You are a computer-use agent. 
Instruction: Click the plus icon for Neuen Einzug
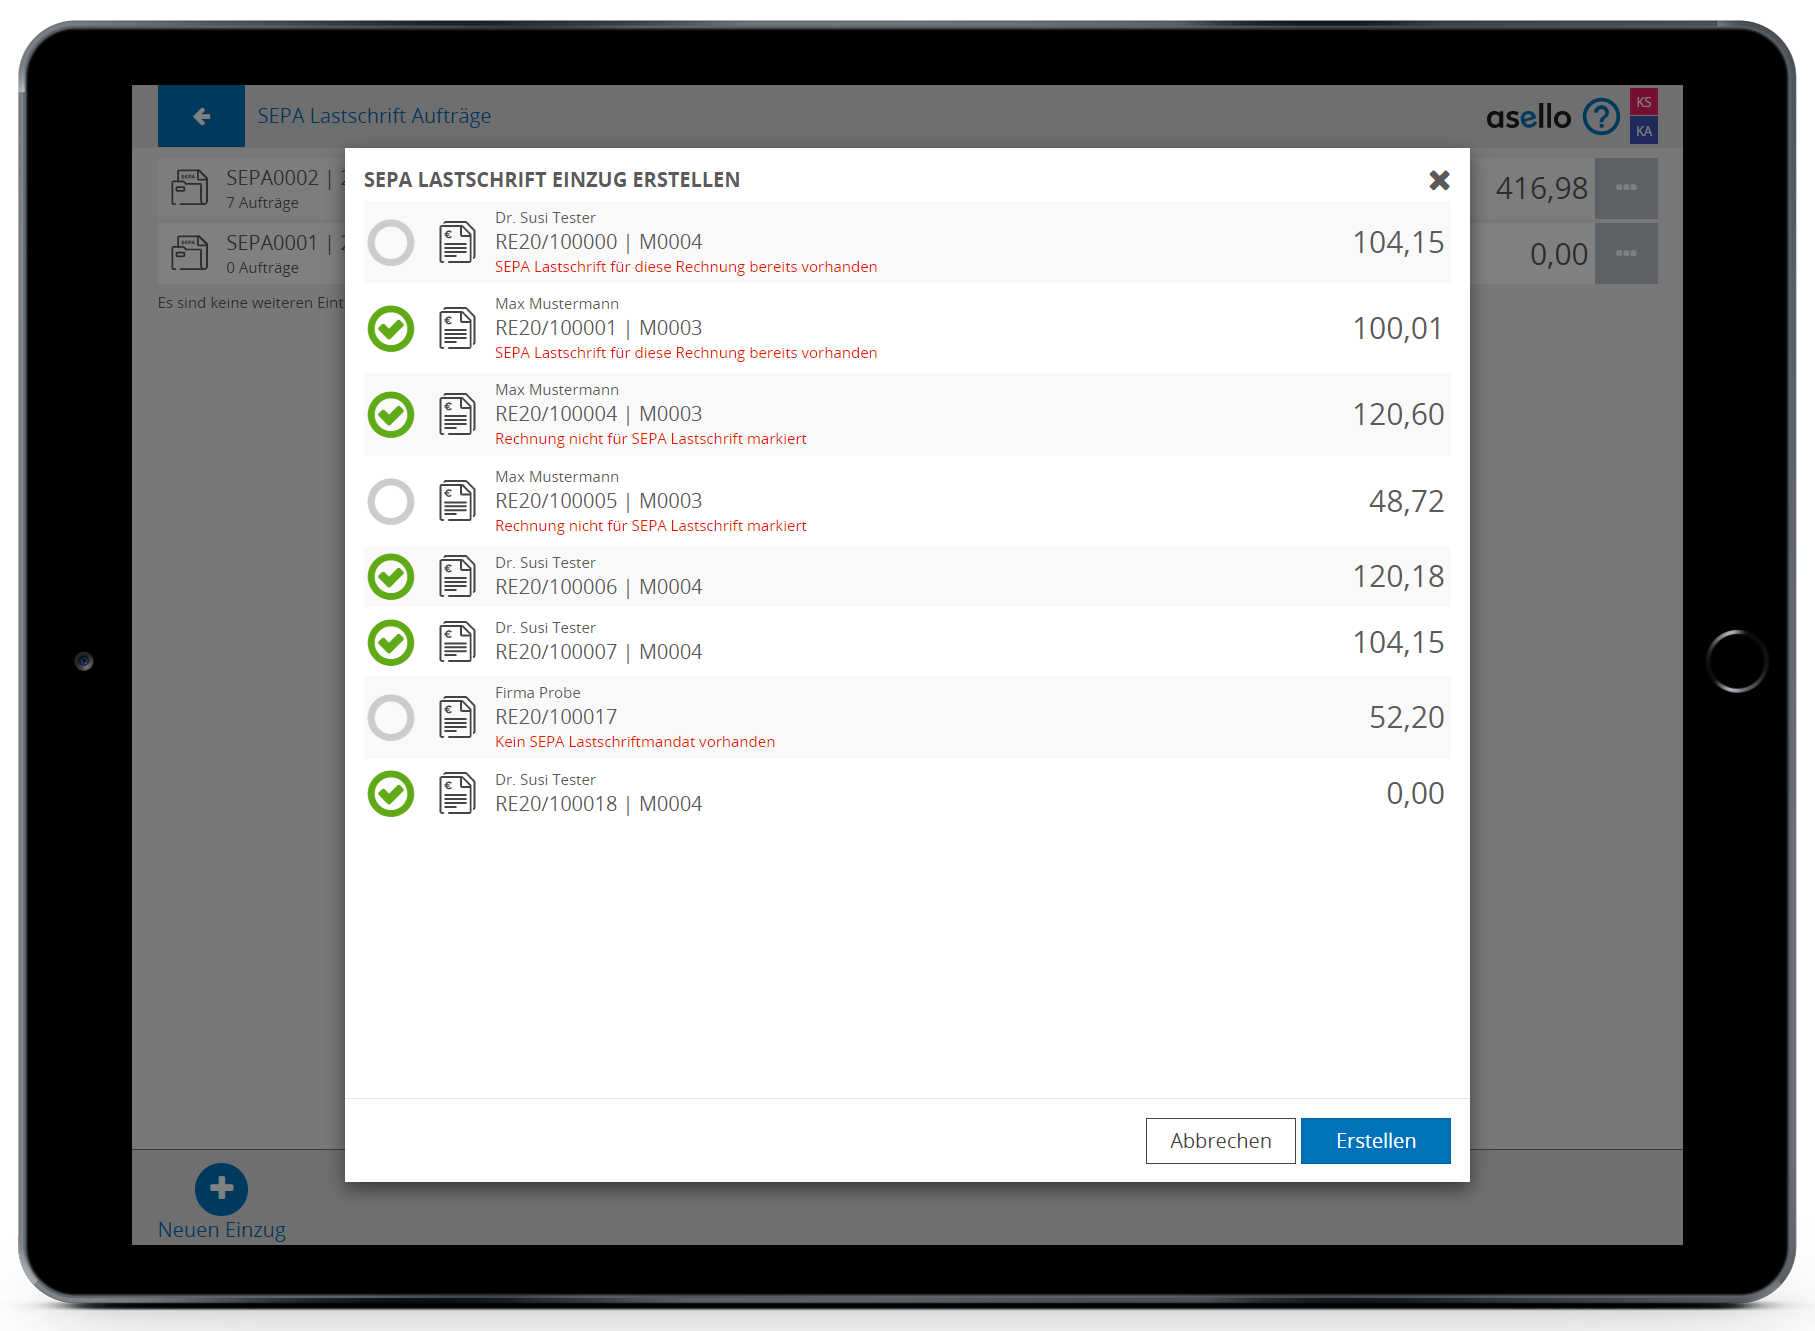coord(221,1189)
